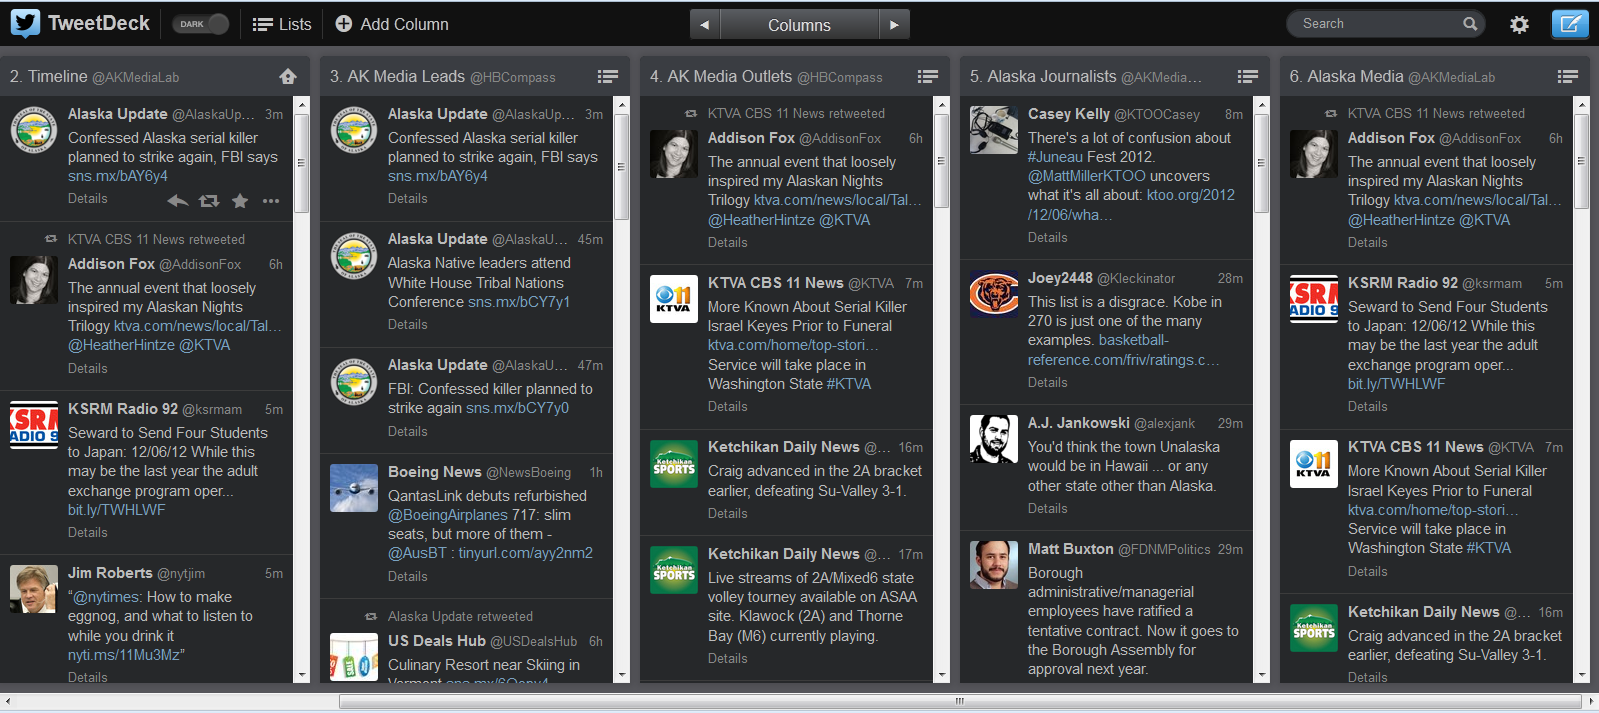
Task: Reply to Alaska Update tweet in Timeline
Action: pos(177,201)
